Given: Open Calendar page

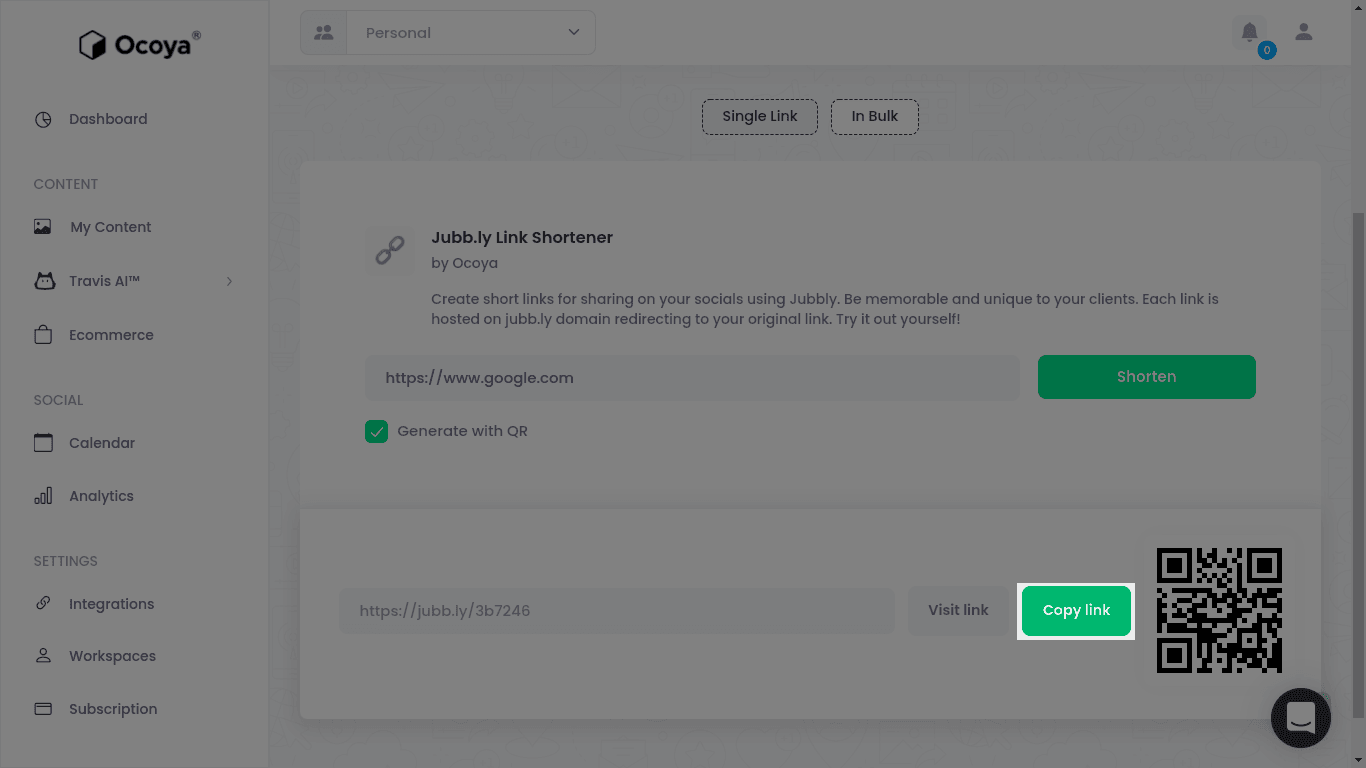Looking at the screenshot, I should 102,443.
